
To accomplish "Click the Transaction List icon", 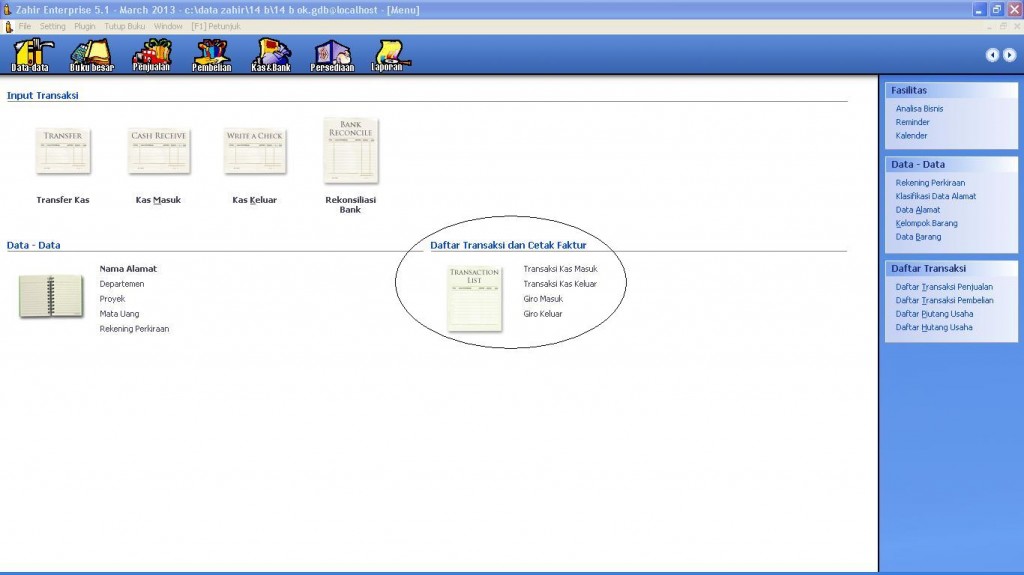I will click(x=474, y=299).
